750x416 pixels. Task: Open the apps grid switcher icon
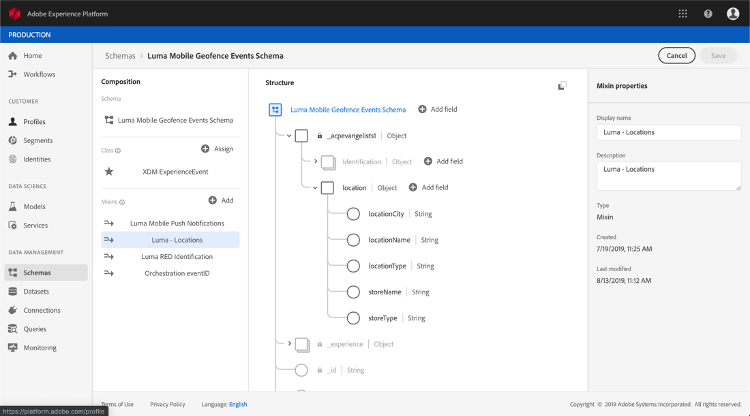tap(683, 13)
